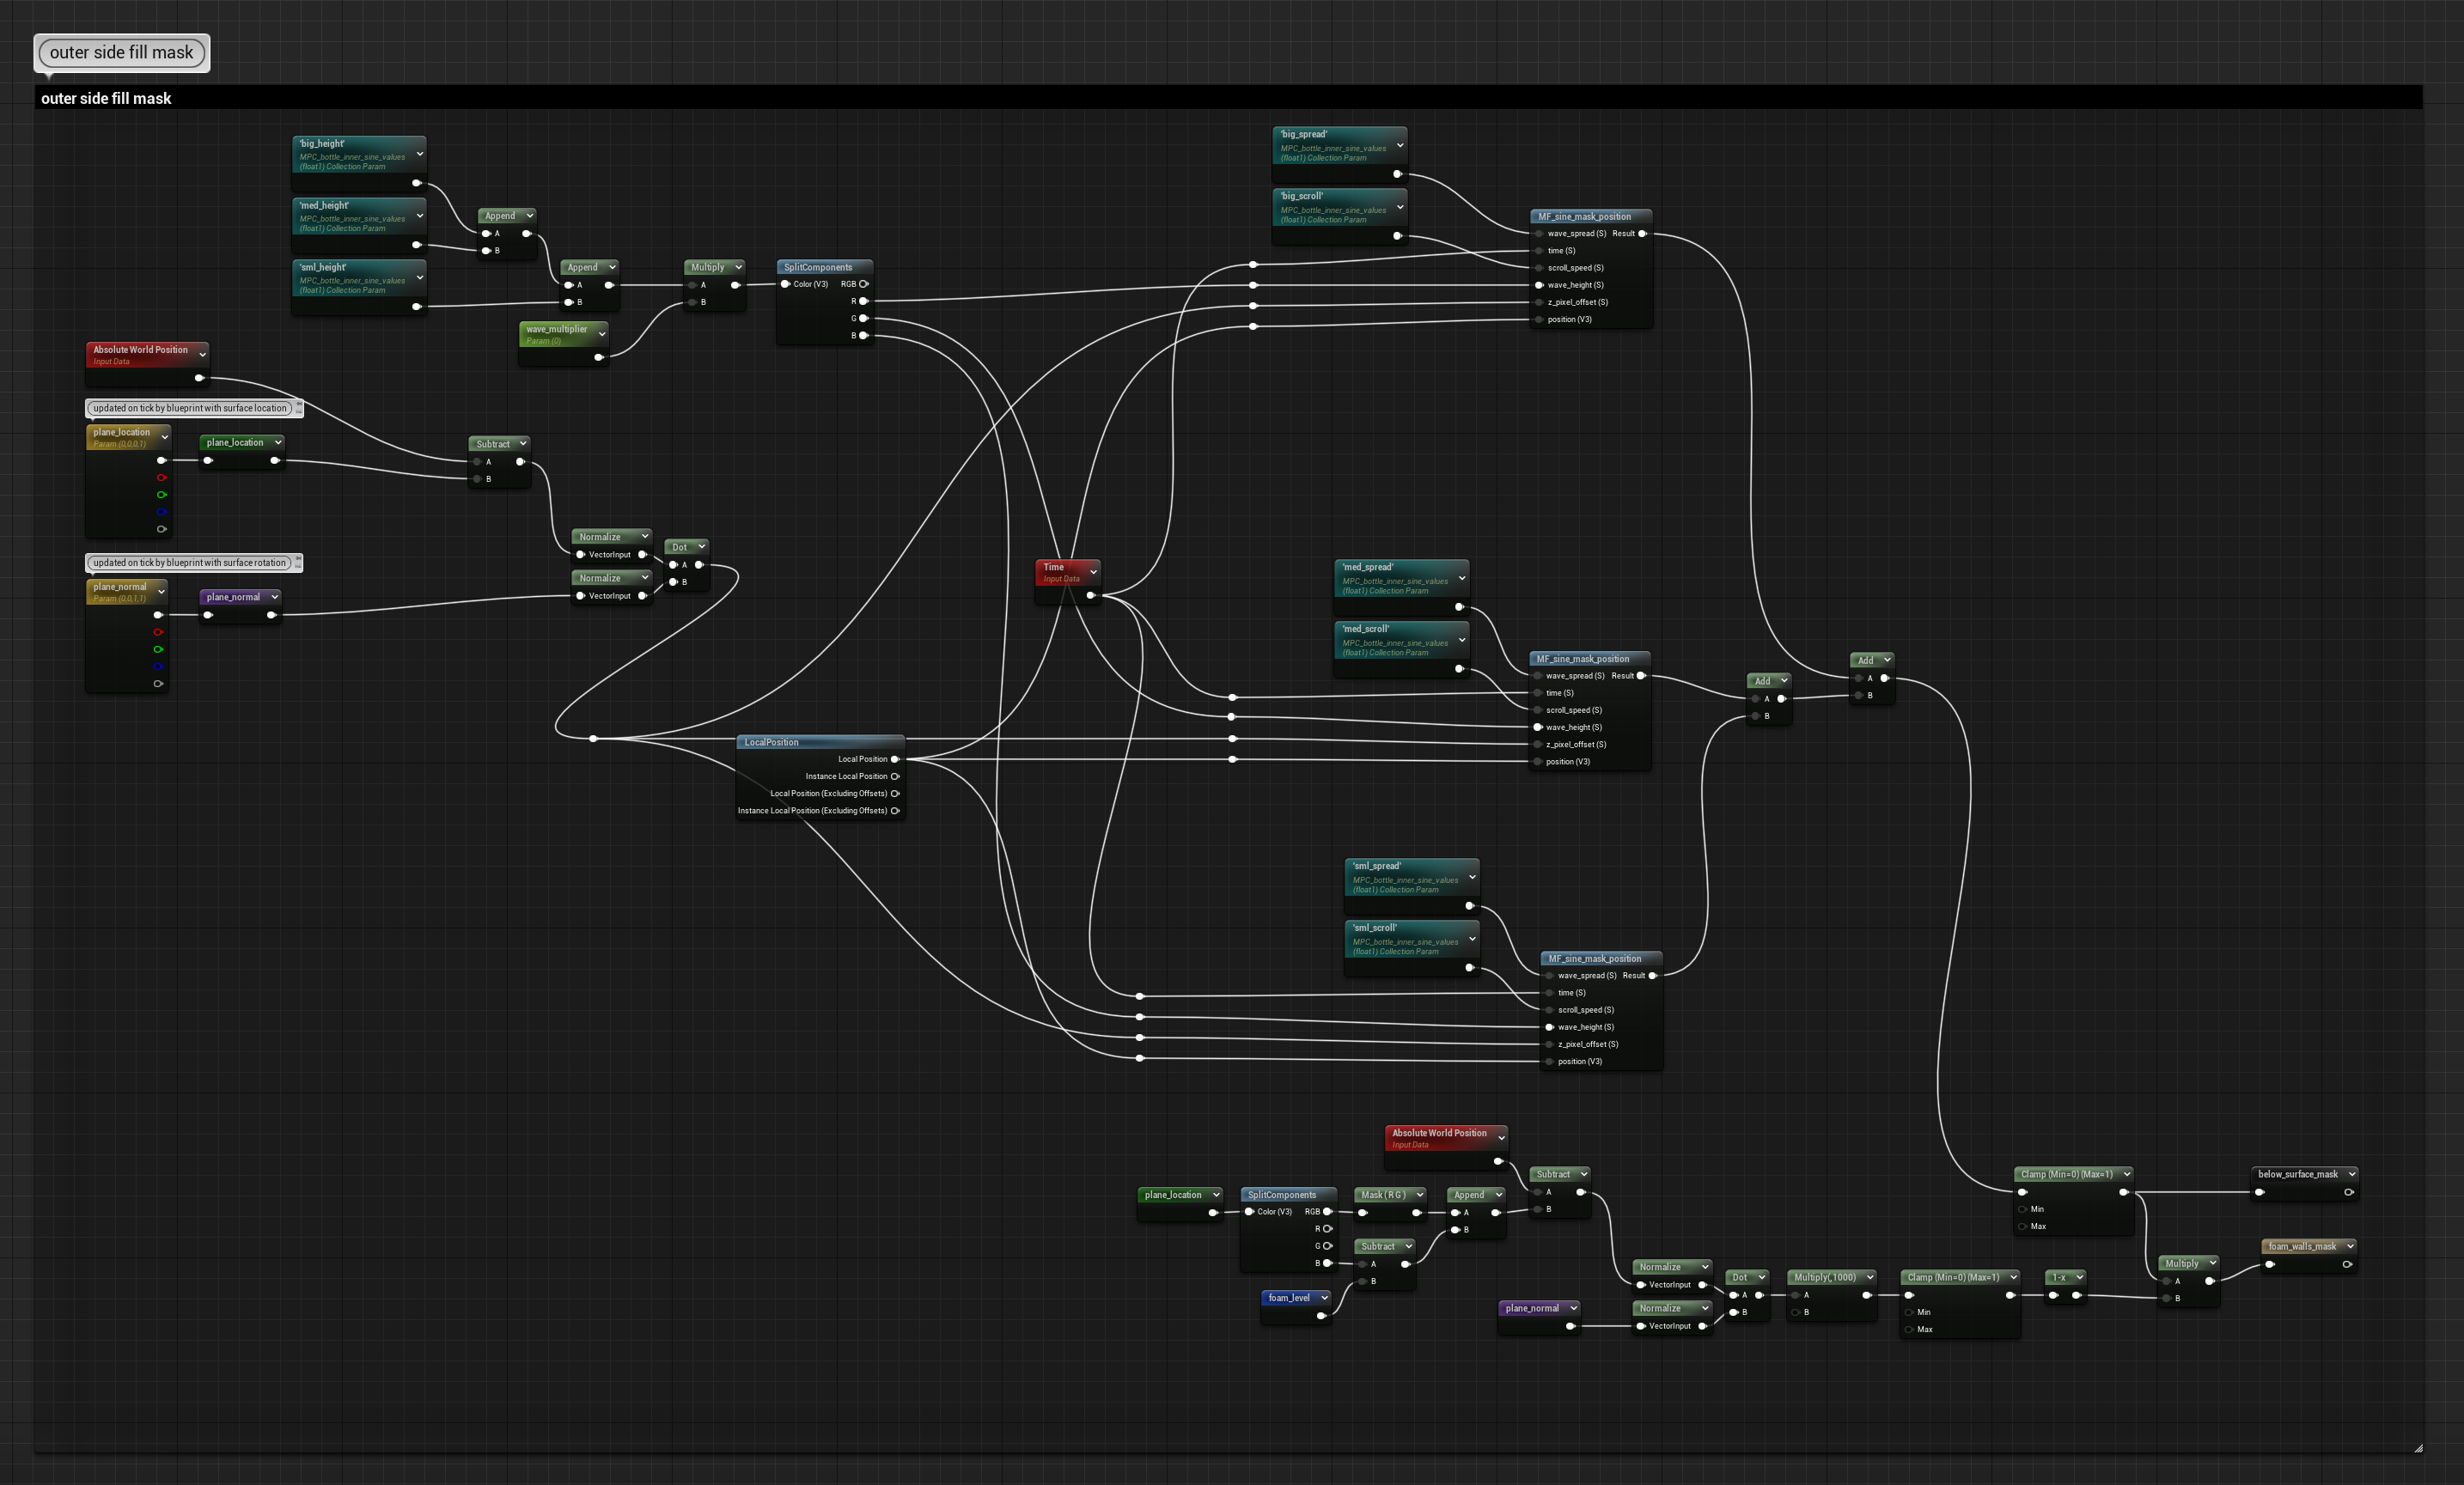2464x1485 pixels.
Task: Click G output pin on upper SplitComponents
Action: pyautogui.click(x=864, y=318)
